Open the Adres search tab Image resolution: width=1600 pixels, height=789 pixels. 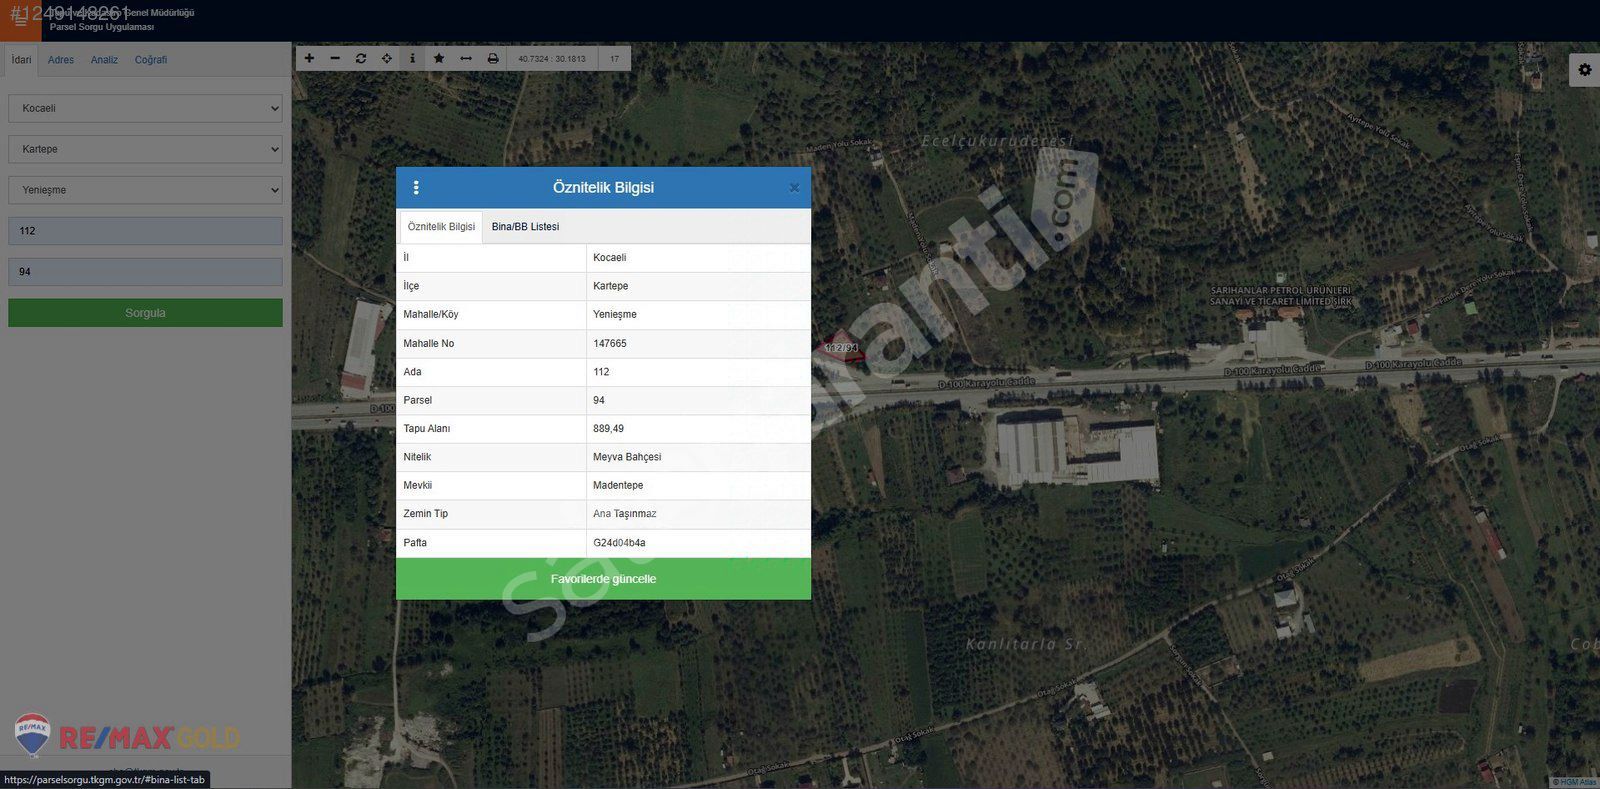[61, 60]
